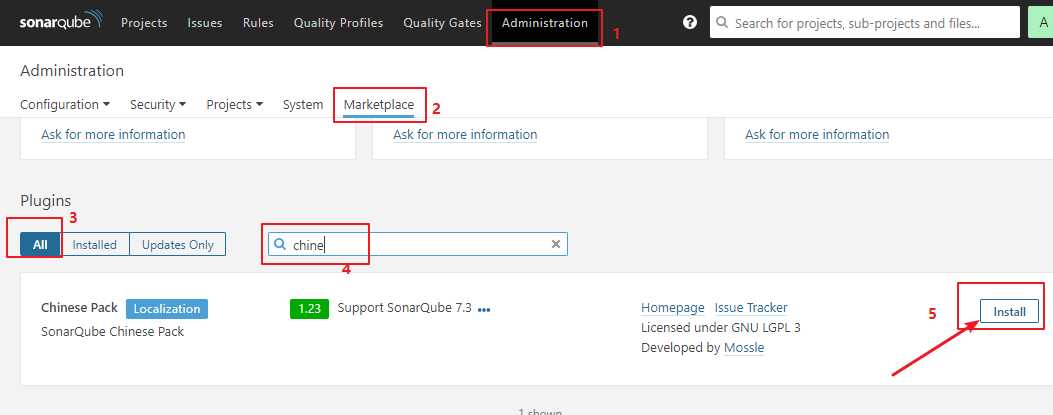
Task: Filter plugins by Updates Only
Action: click(x=177, y=244)
